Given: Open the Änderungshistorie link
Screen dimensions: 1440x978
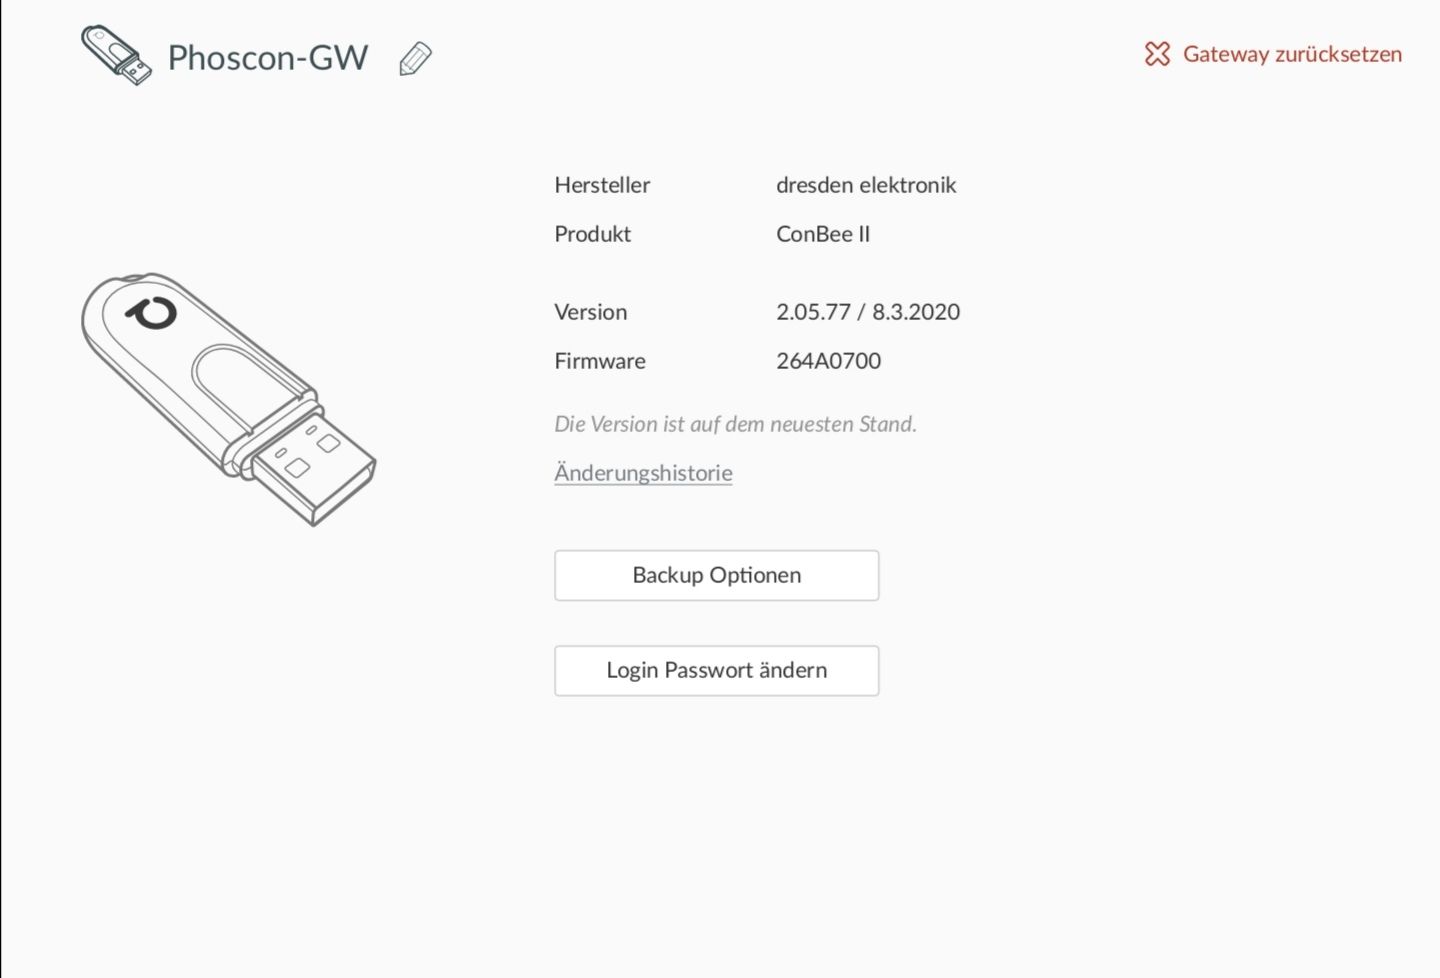Looking at the screenshot, I should [643, 473].
